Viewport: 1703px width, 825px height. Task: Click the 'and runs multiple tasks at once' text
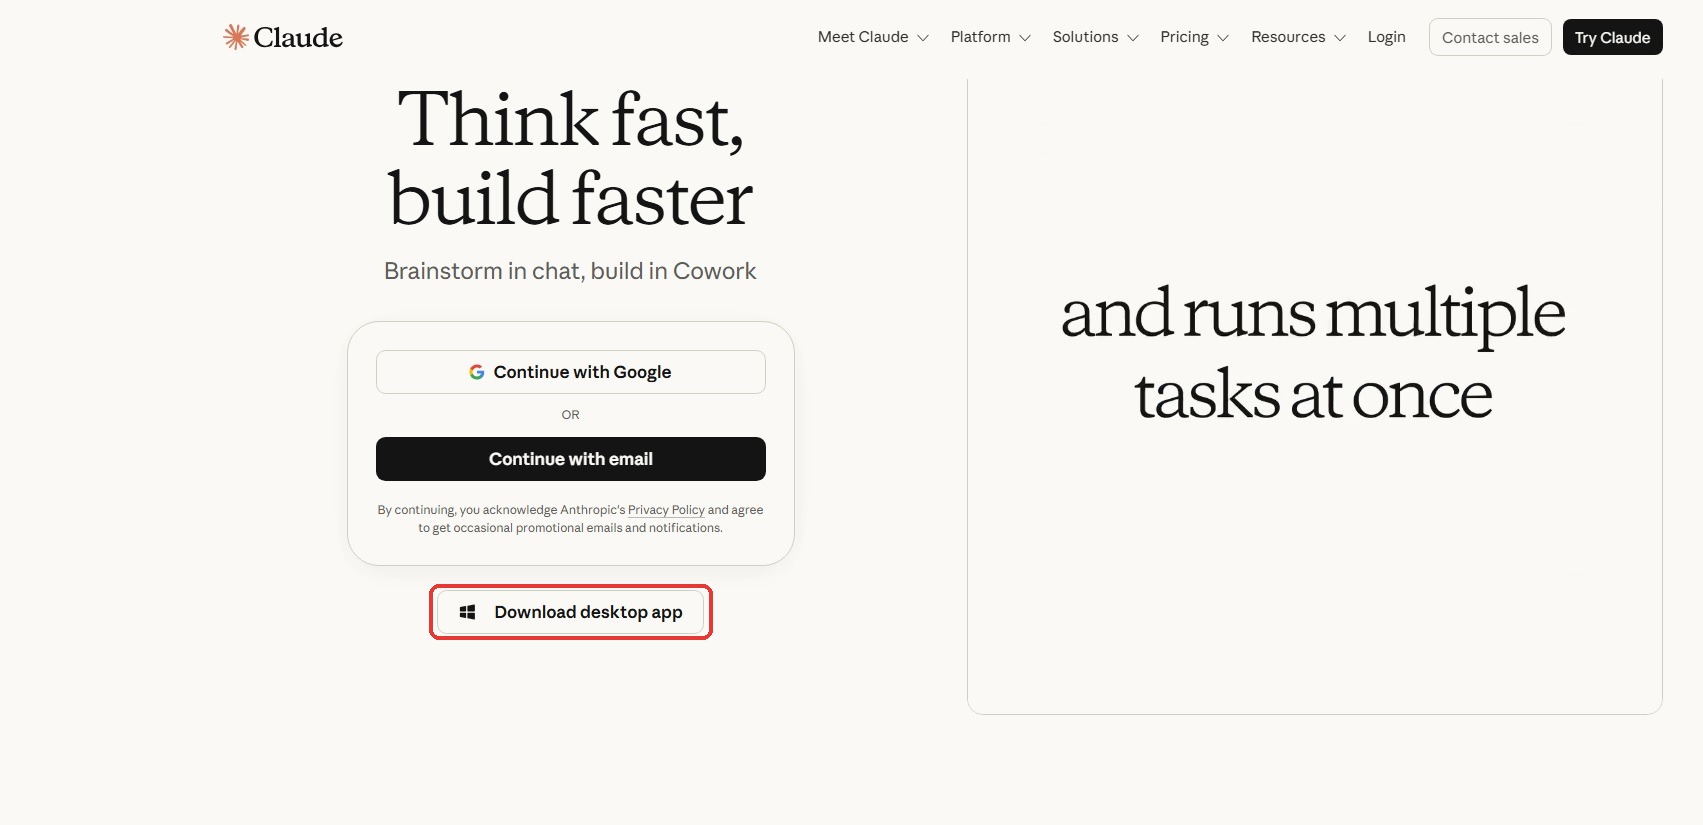click(1313, 354)
